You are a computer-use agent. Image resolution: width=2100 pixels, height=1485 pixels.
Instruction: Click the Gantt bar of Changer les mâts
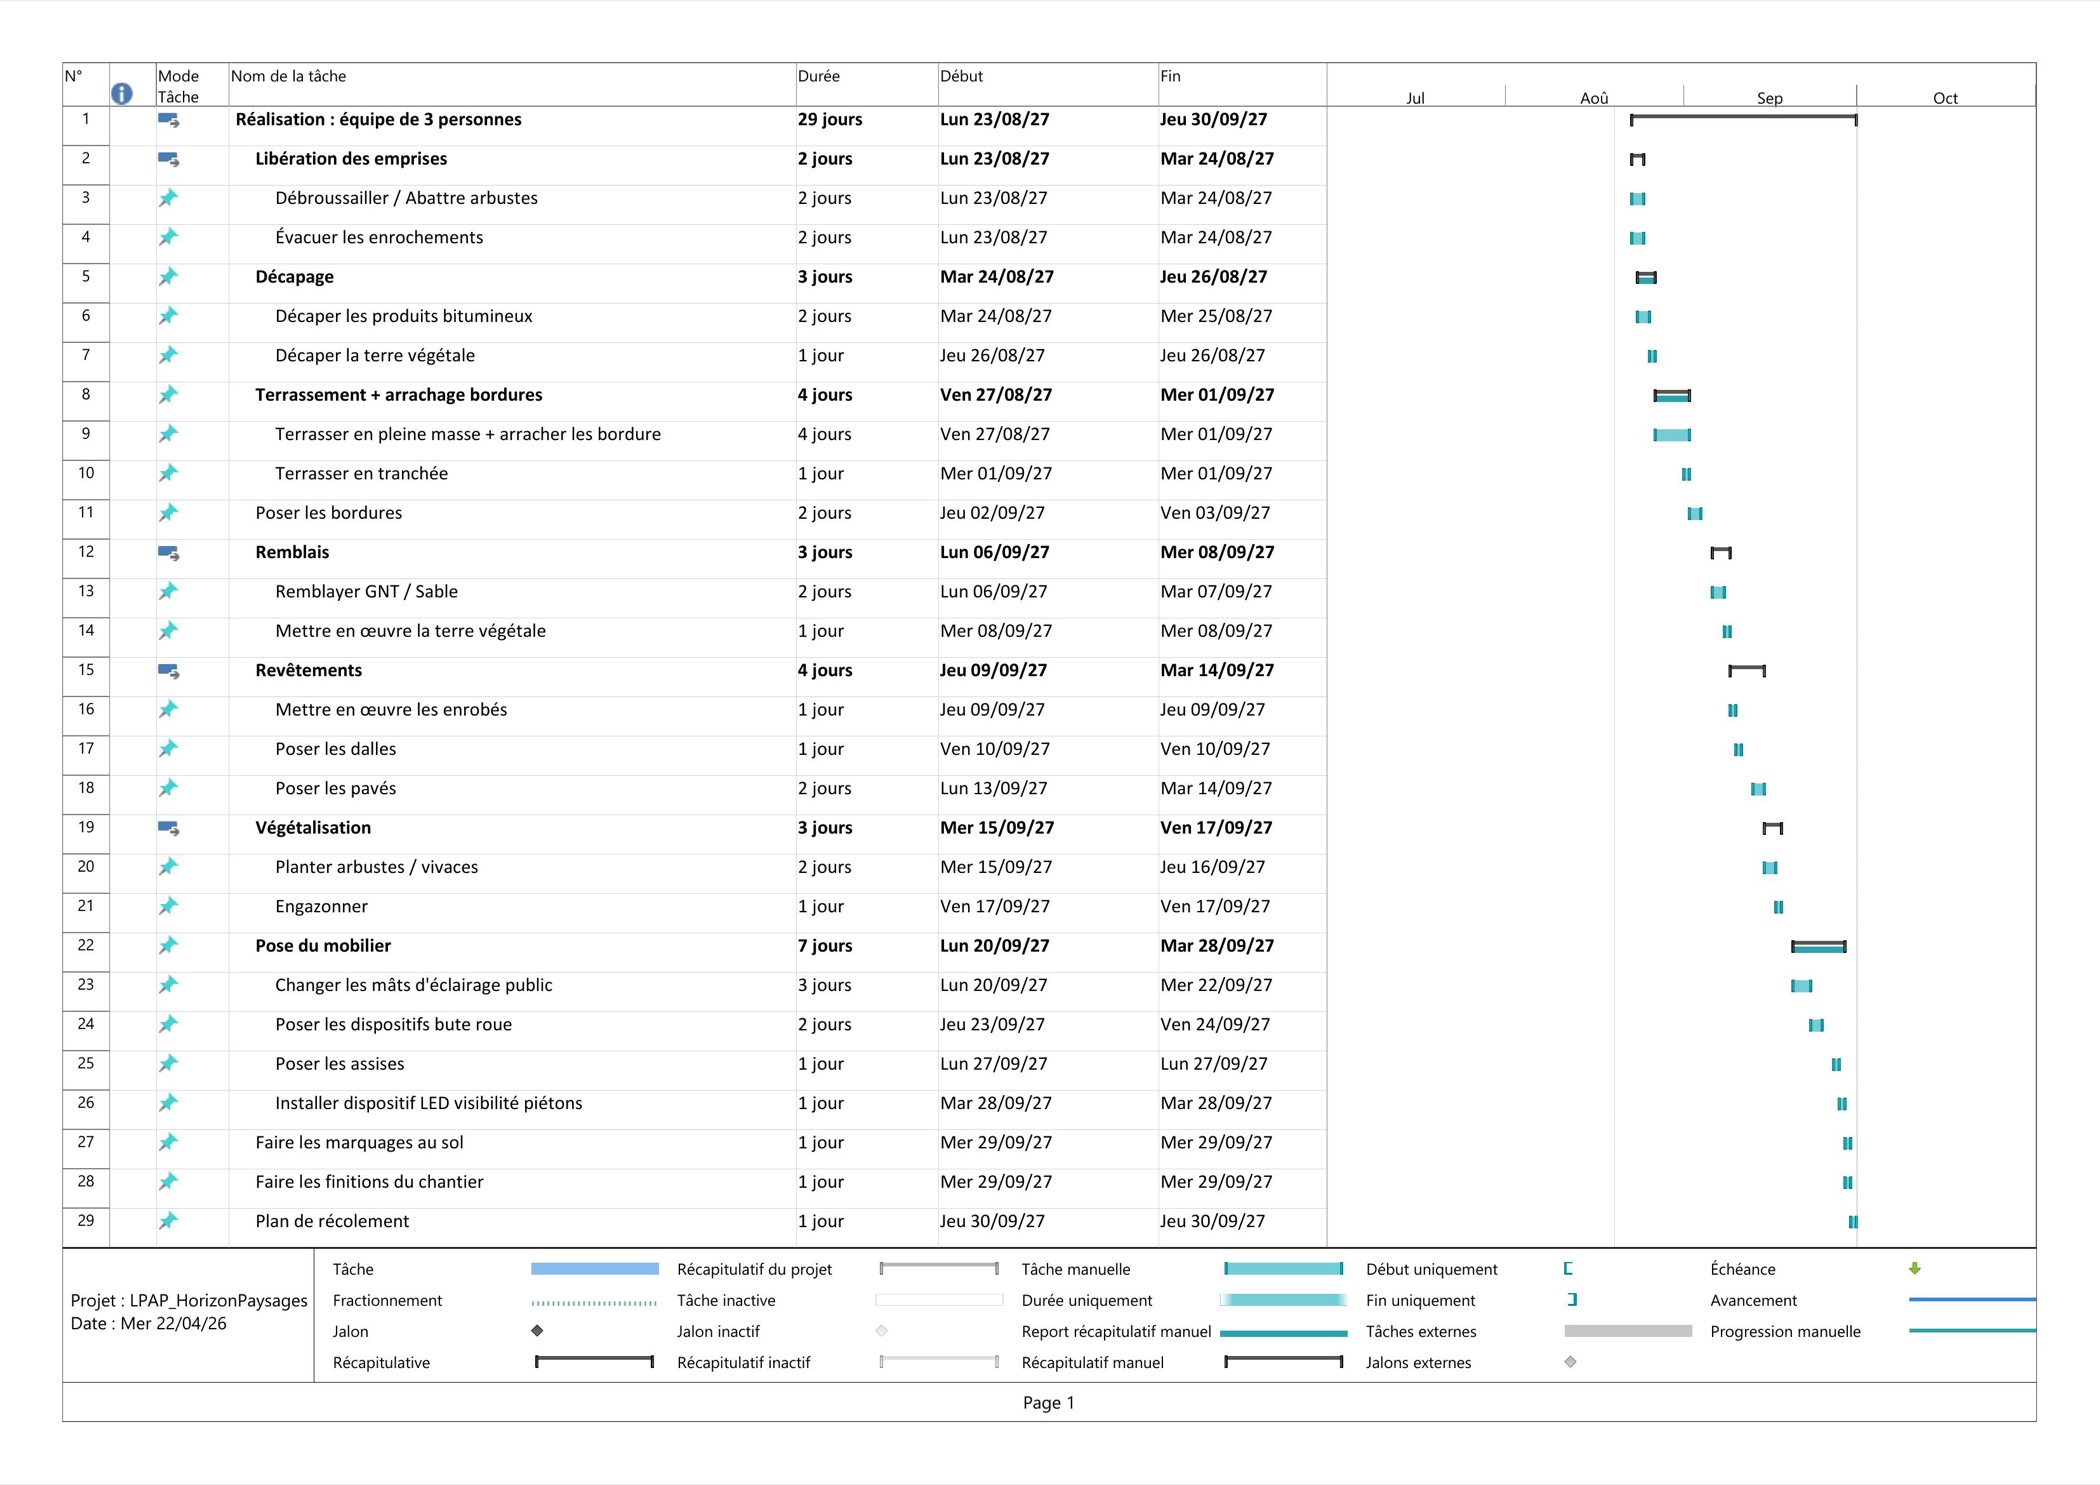click(1801, 986)
